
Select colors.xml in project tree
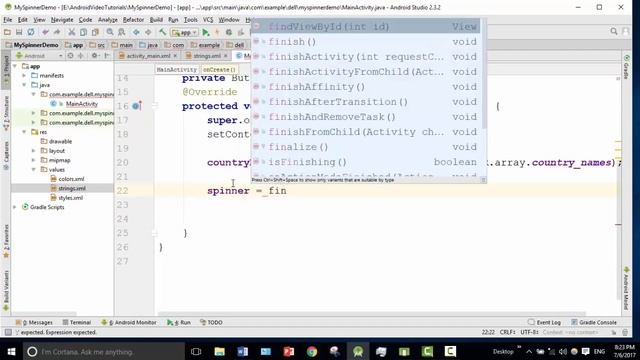(x=71, y=179)
